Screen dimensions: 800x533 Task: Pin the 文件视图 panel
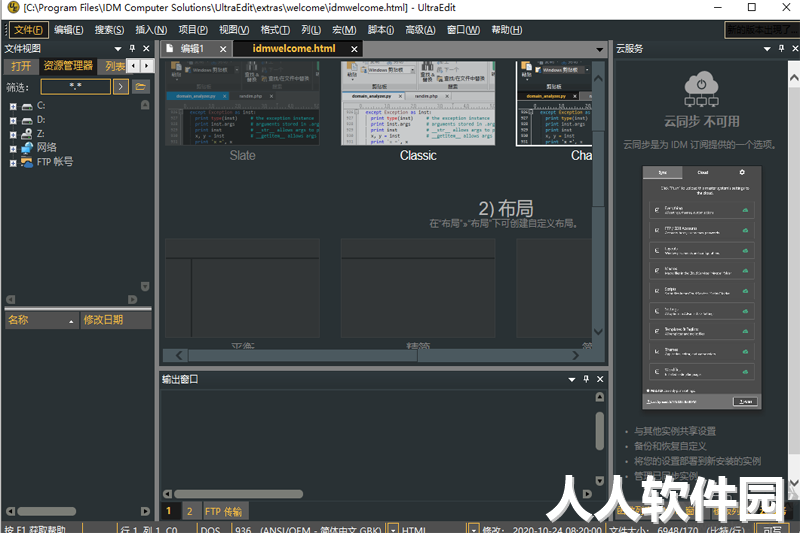[x=132, y=48]
